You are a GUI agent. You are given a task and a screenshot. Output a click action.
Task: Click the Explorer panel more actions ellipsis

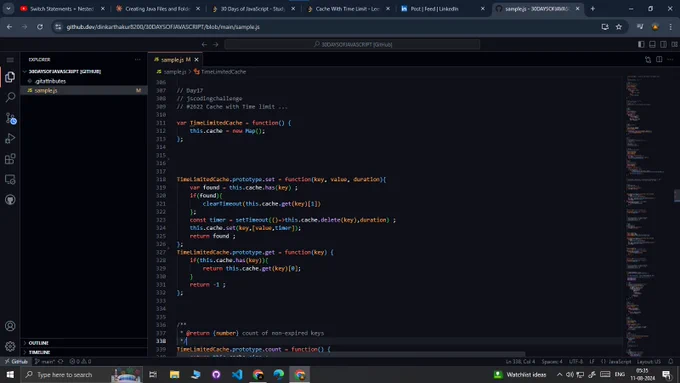tap(137, 59)
